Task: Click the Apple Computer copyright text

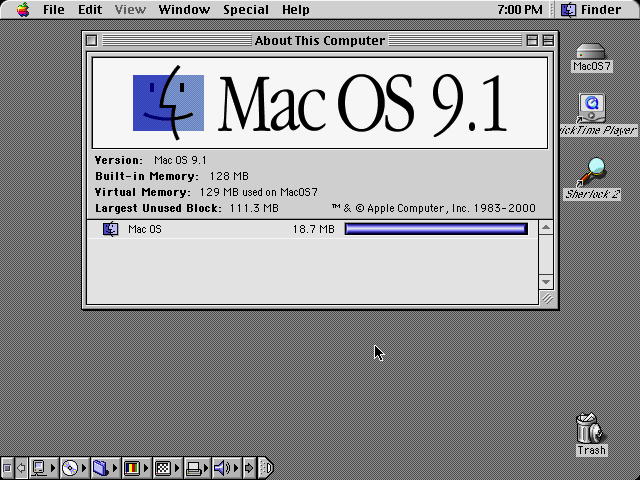Action: [x=433, y=208]
